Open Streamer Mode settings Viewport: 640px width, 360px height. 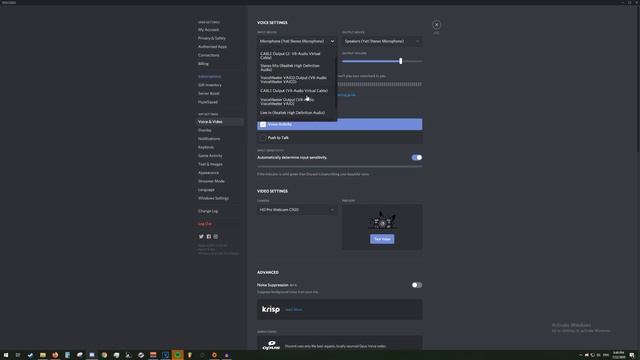pyautogui.click(x=211, y=181)
